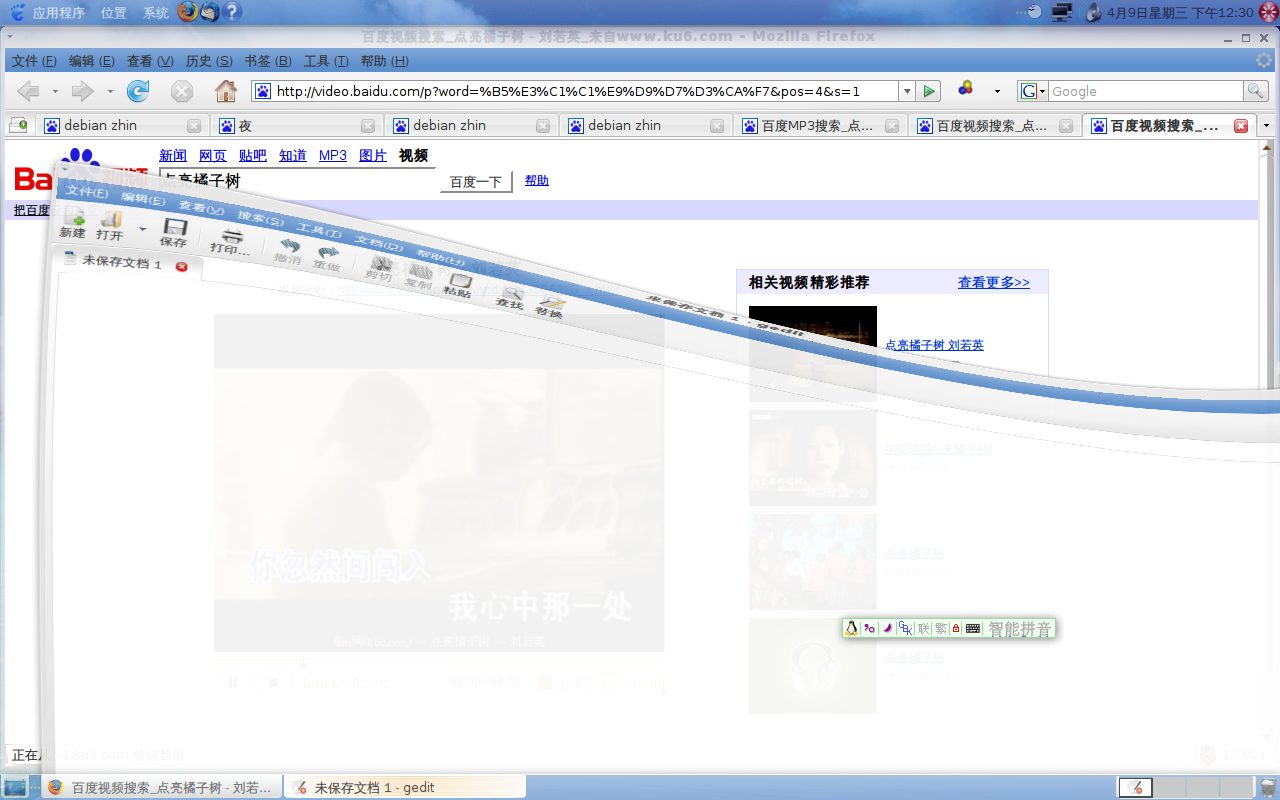The image size is (1280, 800).
Task: Toggle the 联 association mode on input bar
Action: point(924,629)
